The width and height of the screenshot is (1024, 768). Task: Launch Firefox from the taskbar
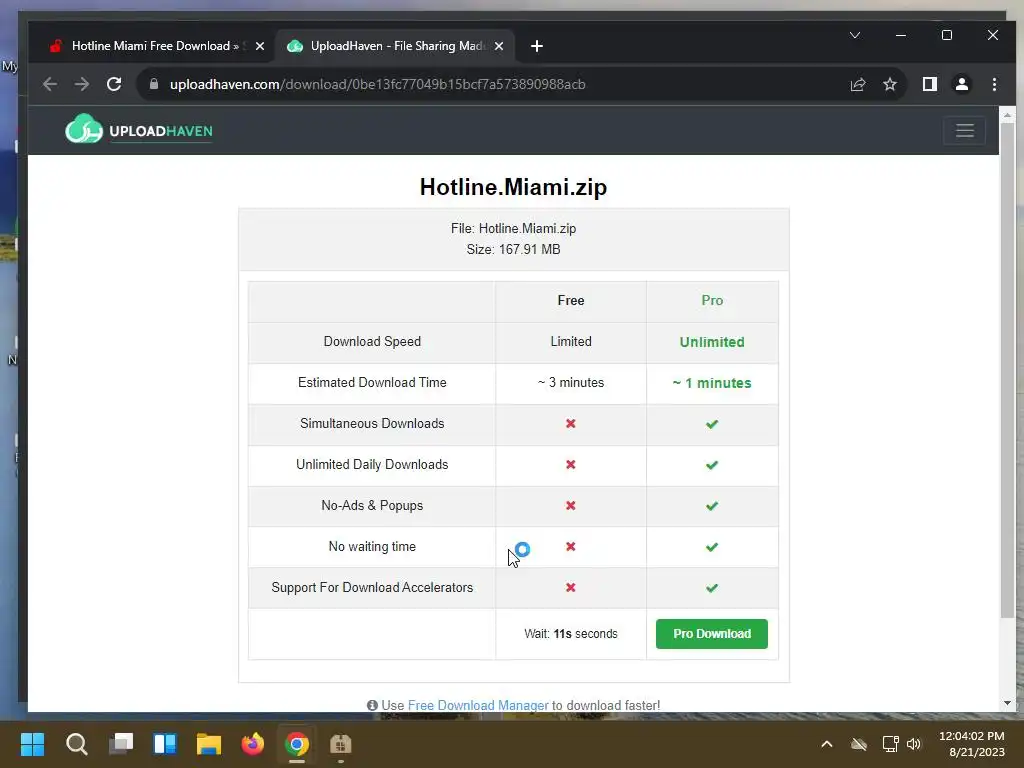[x=253, y=744]
